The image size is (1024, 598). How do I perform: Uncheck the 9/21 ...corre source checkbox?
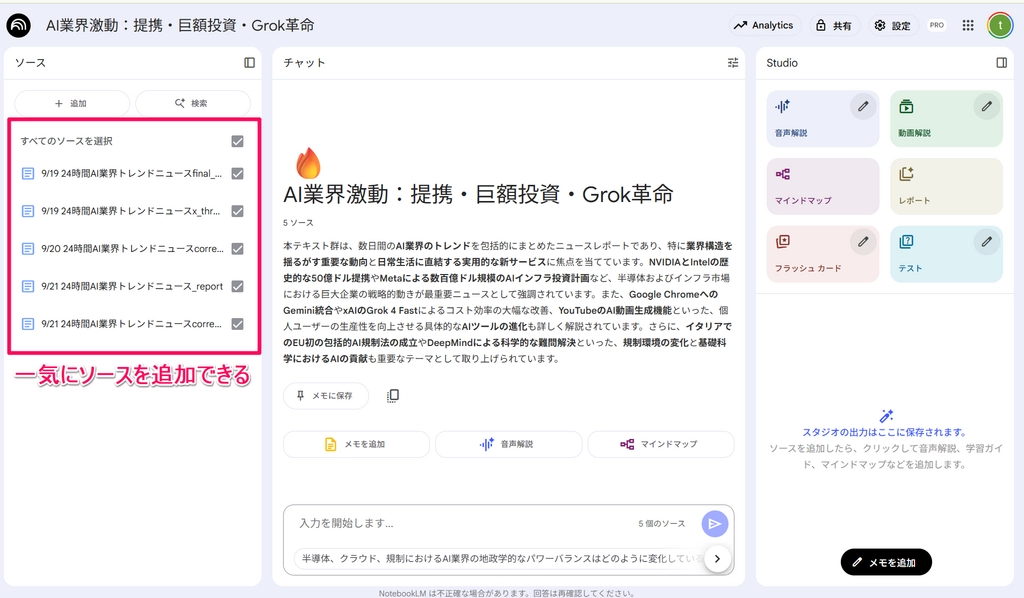(x=238, y=324)
